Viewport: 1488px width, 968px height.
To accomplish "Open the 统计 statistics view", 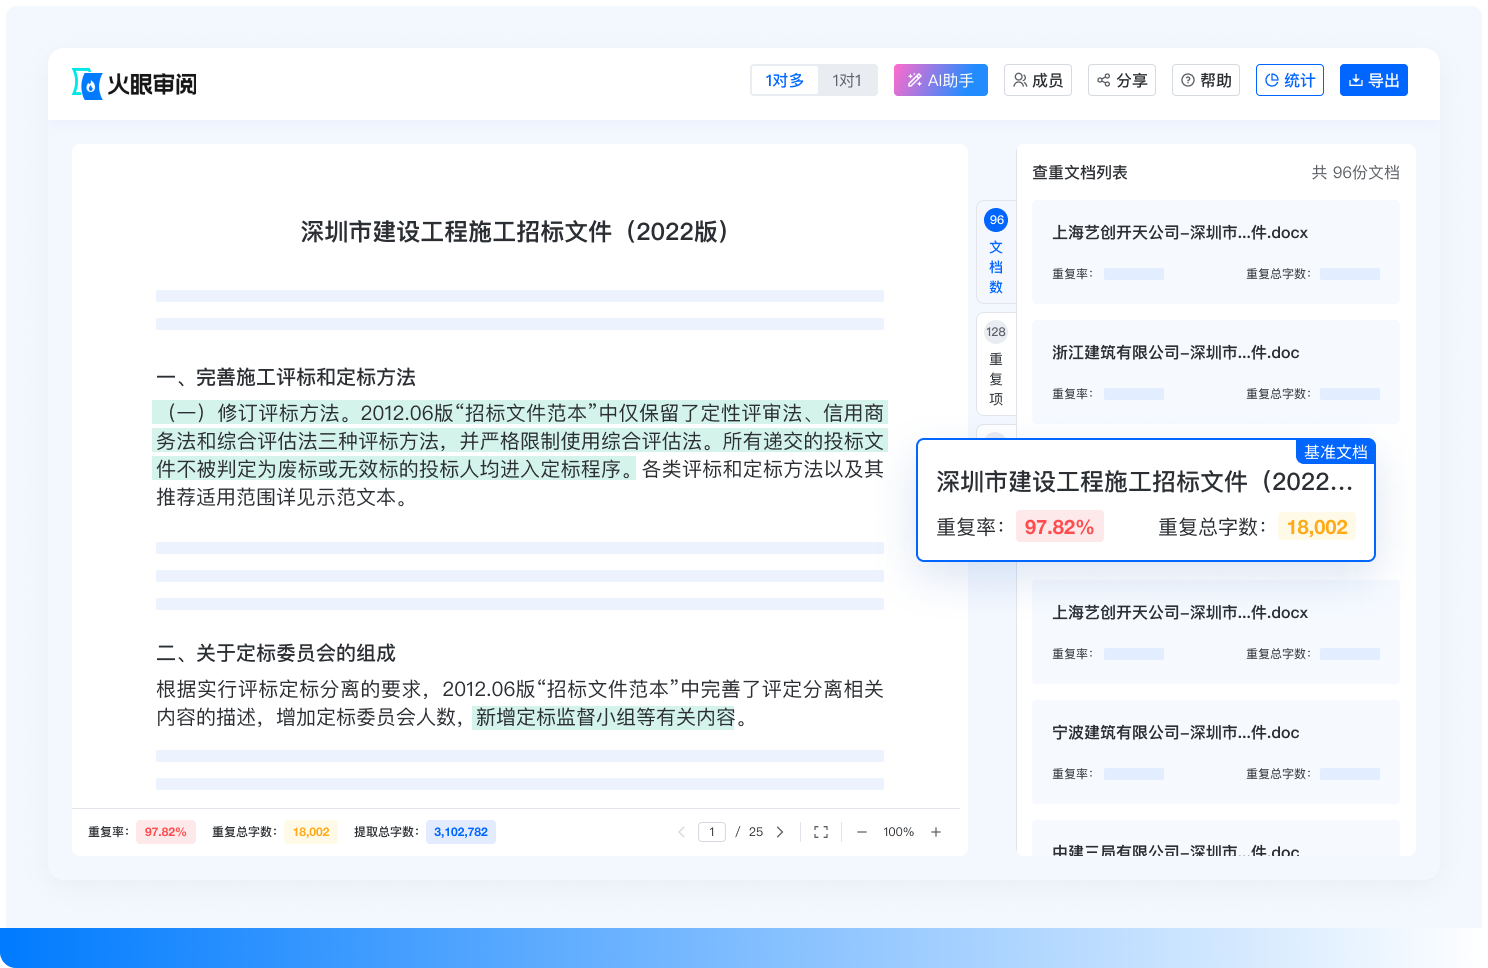I will (1290, 80).
